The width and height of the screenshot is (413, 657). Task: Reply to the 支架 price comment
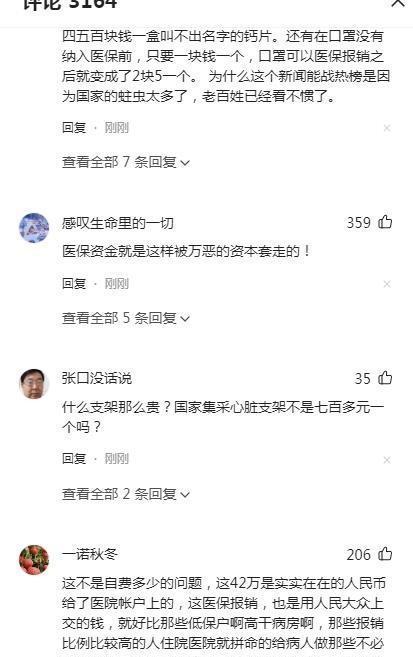tap(74, 458)
